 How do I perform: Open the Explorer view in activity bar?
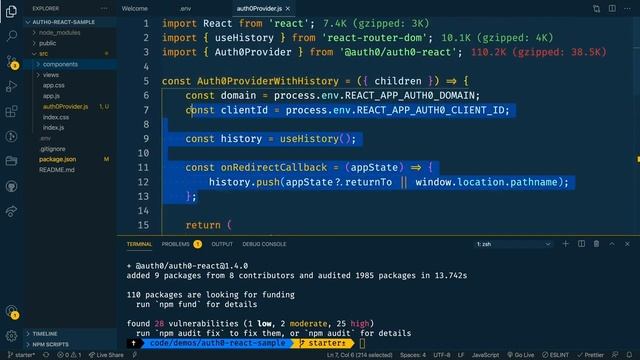(11, 11)
